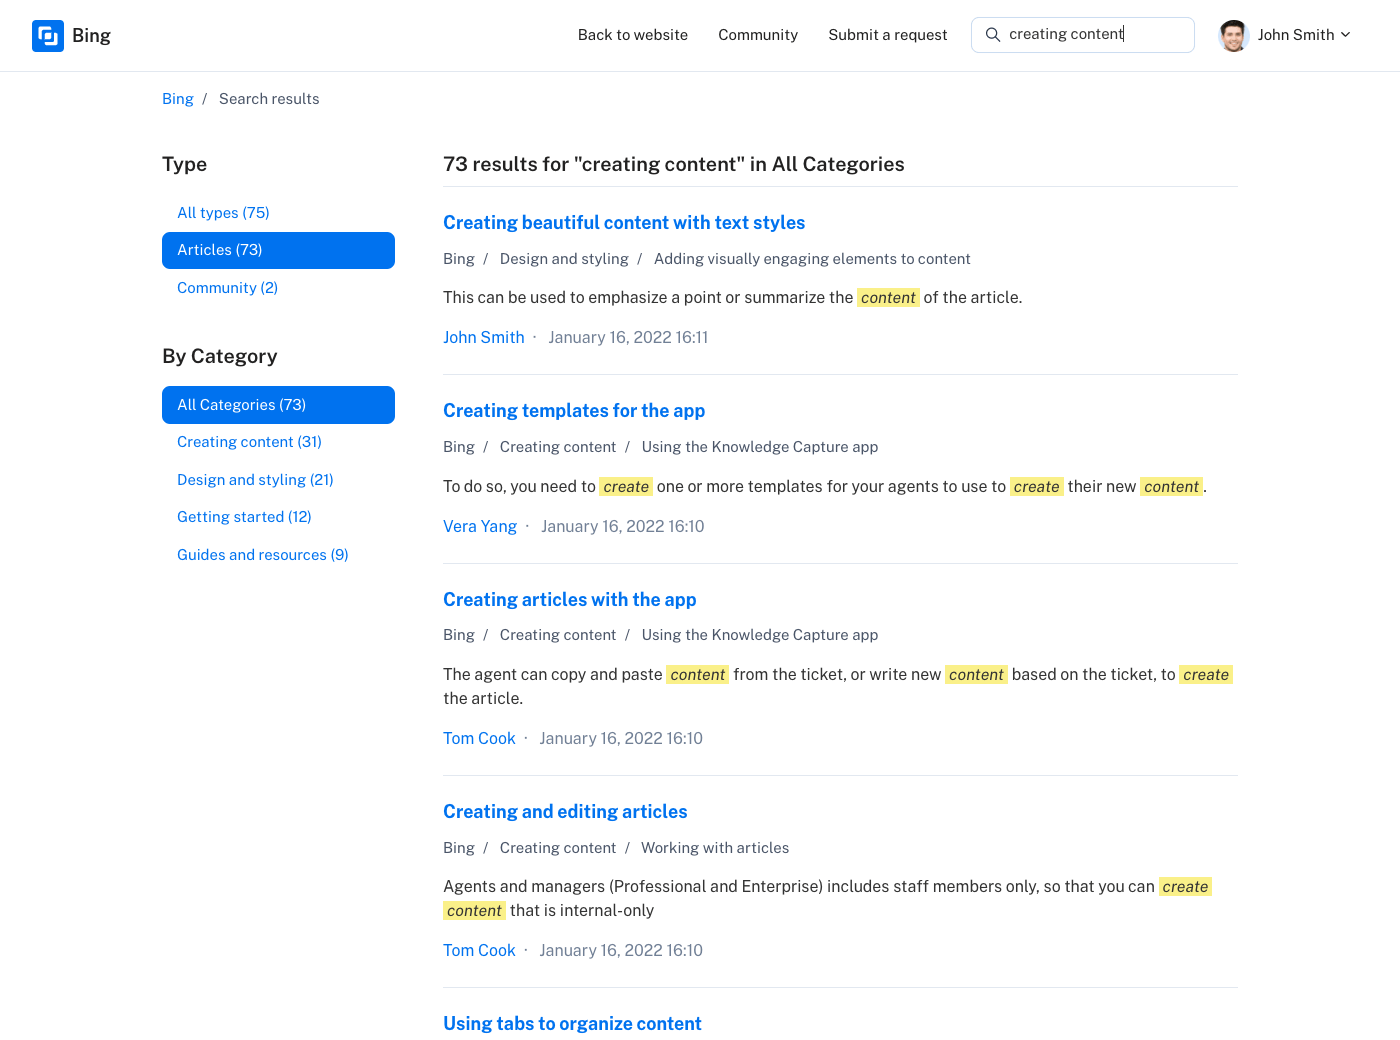
Task: Click the creating content search field
Action: pyautogui.click(x=1095, y=35)
